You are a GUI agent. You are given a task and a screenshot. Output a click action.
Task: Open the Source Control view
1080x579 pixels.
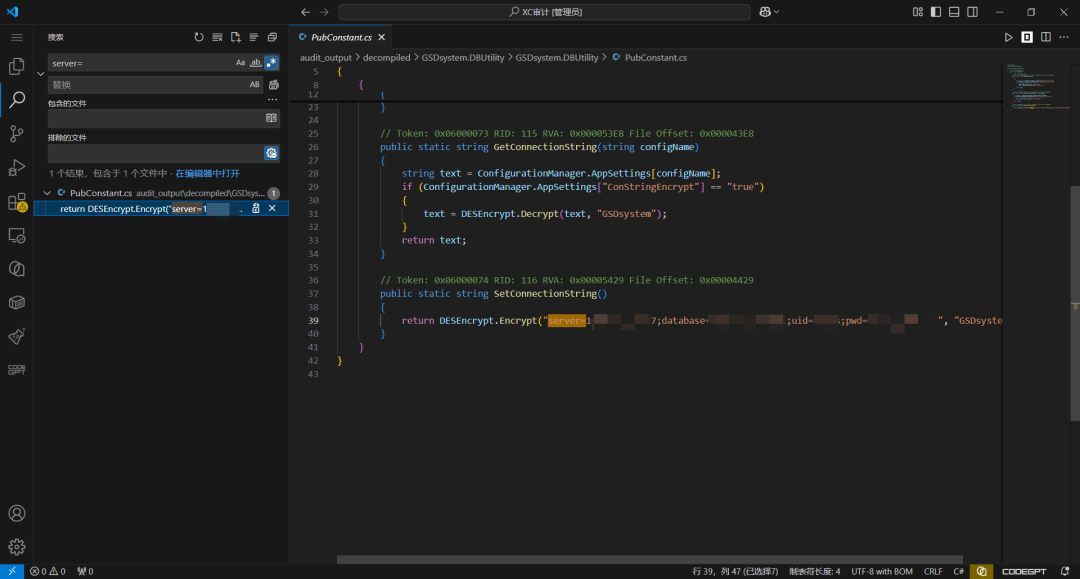(x=17, y=133)
